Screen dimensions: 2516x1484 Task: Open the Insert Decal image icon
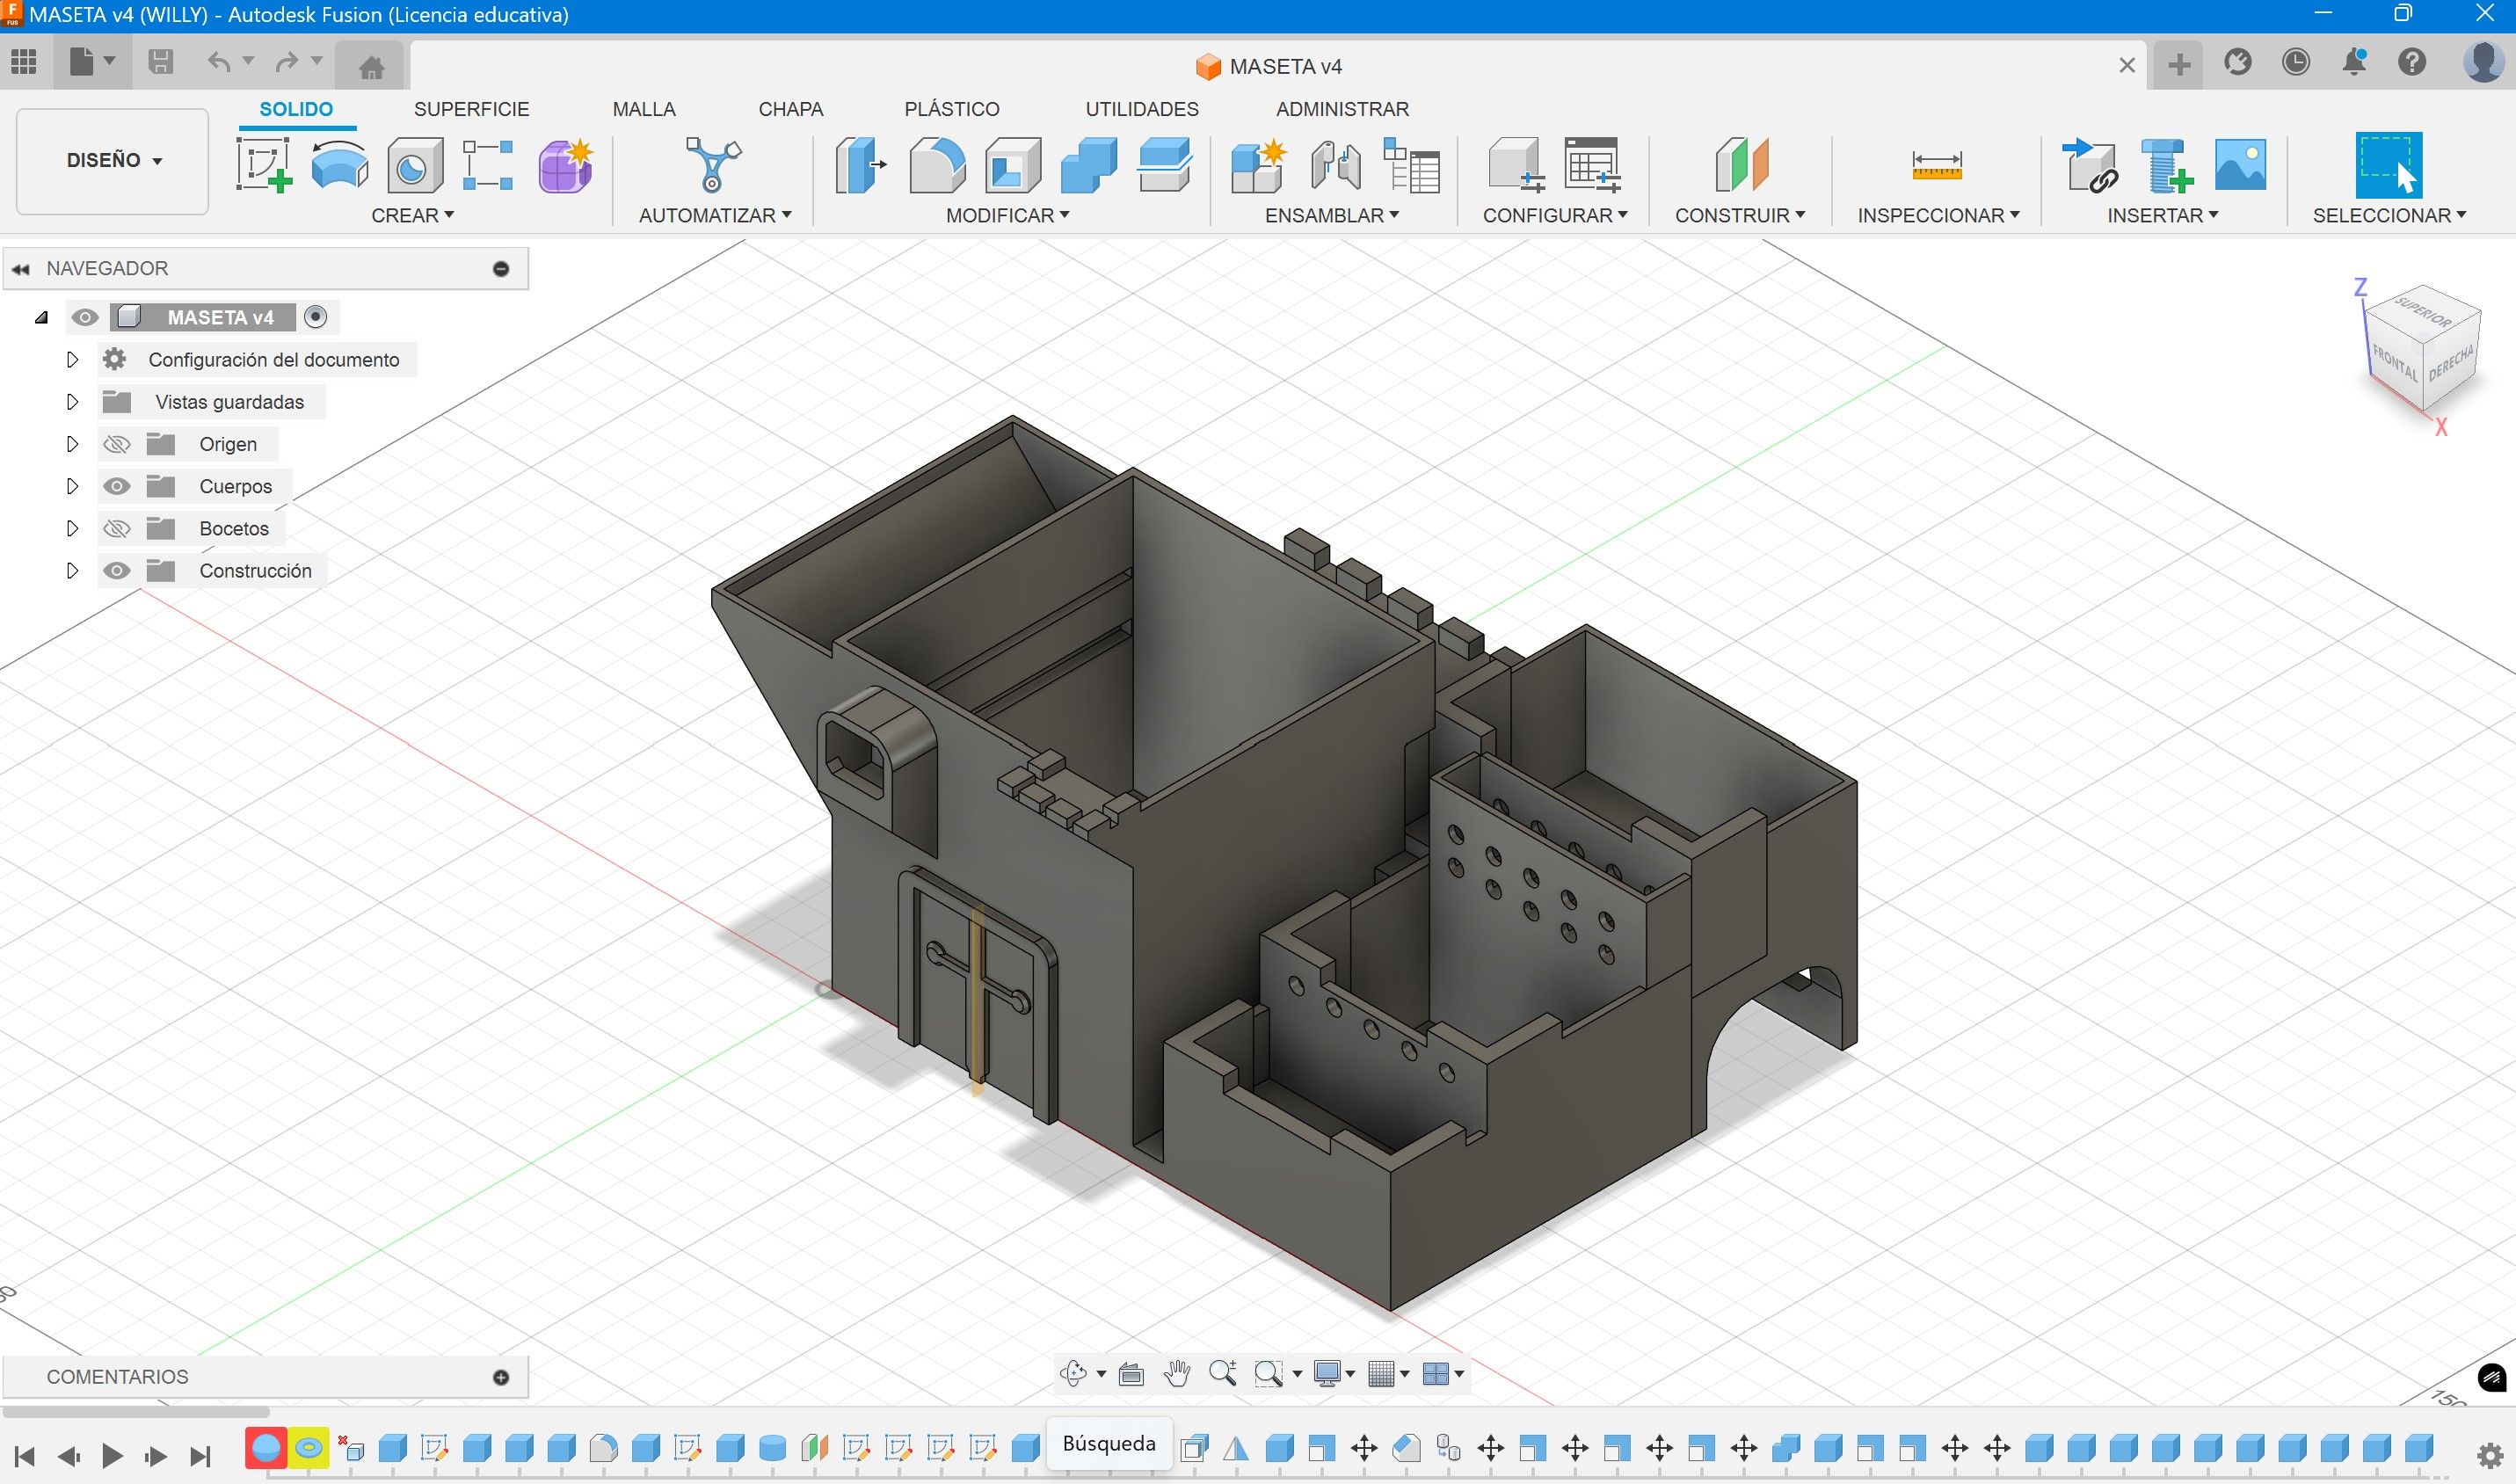coord(2240,165)
